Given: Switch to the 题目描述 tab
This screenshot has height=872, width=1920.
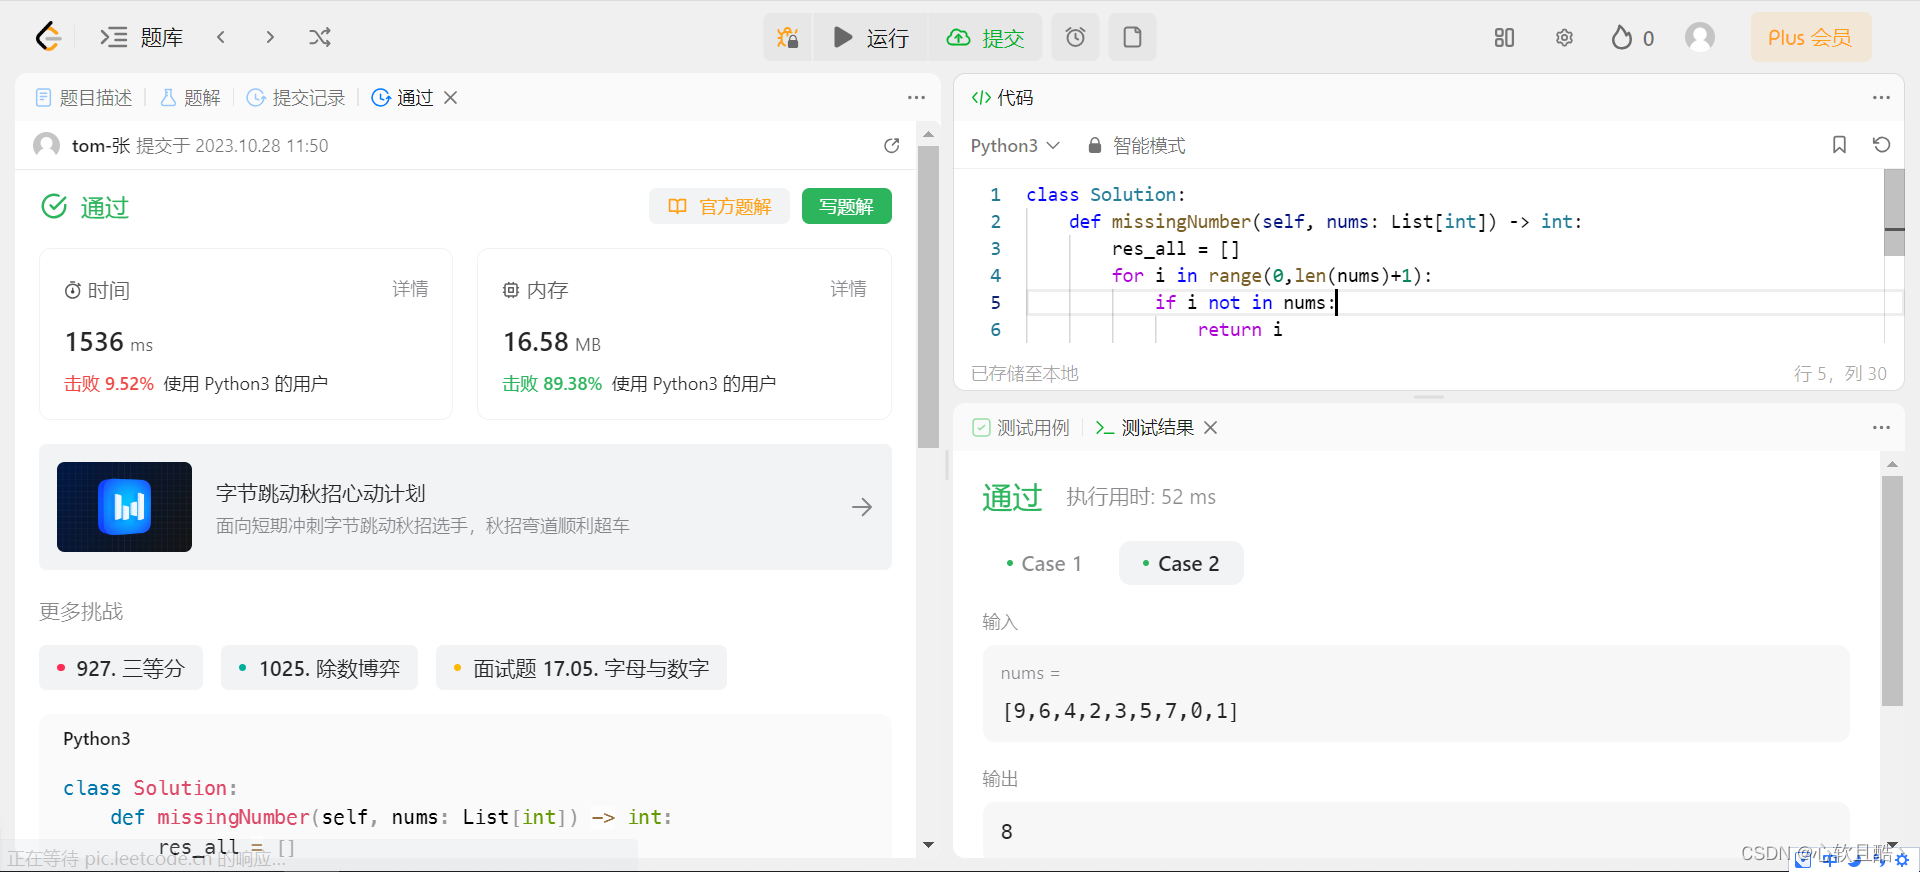Looking at the screenshot, I should click(84, 97).
